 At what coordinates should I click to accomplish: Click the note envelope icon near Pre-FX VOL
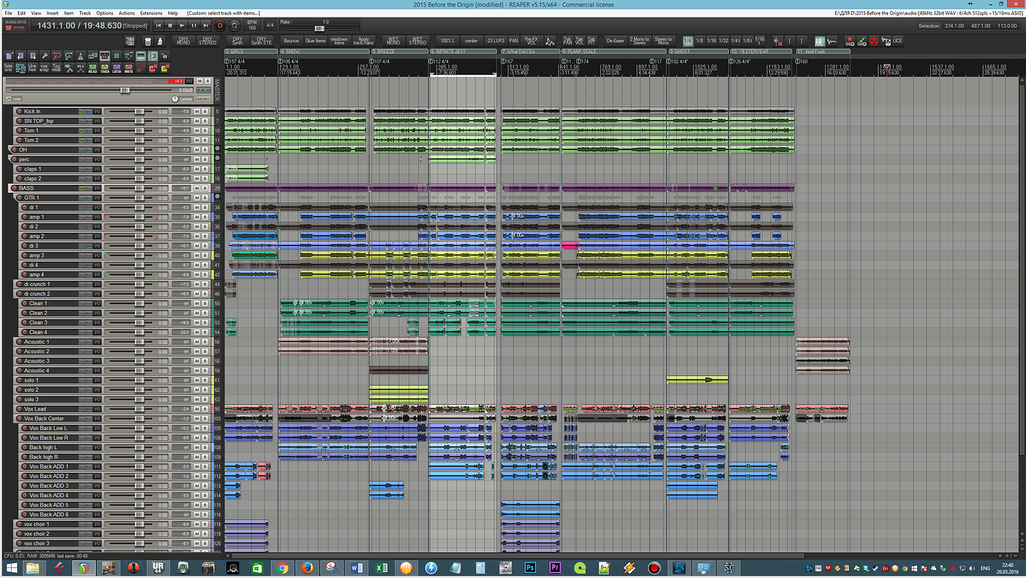pyautogui.click(x=550, y=41)
